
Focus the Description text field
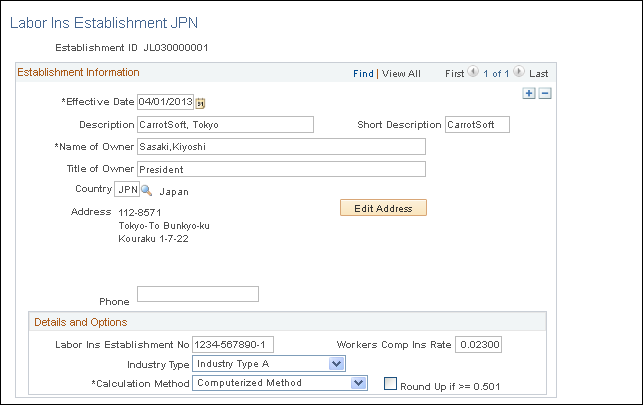click(x=226, y=125)
